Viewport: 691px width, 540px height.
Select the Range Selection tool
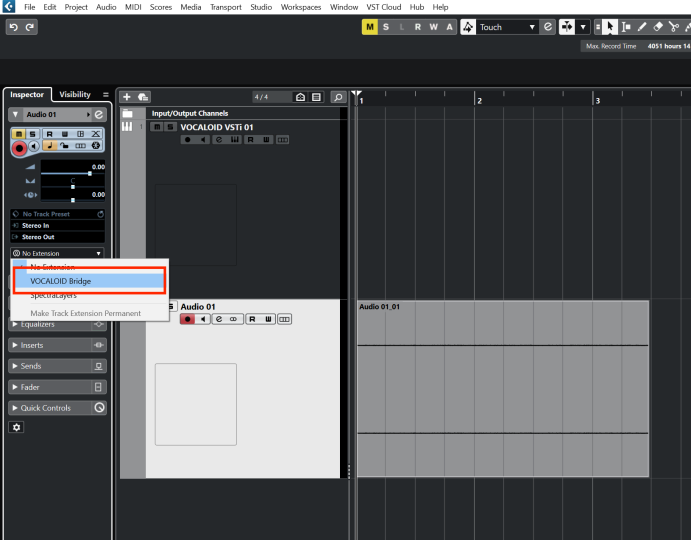click(626, 27)
